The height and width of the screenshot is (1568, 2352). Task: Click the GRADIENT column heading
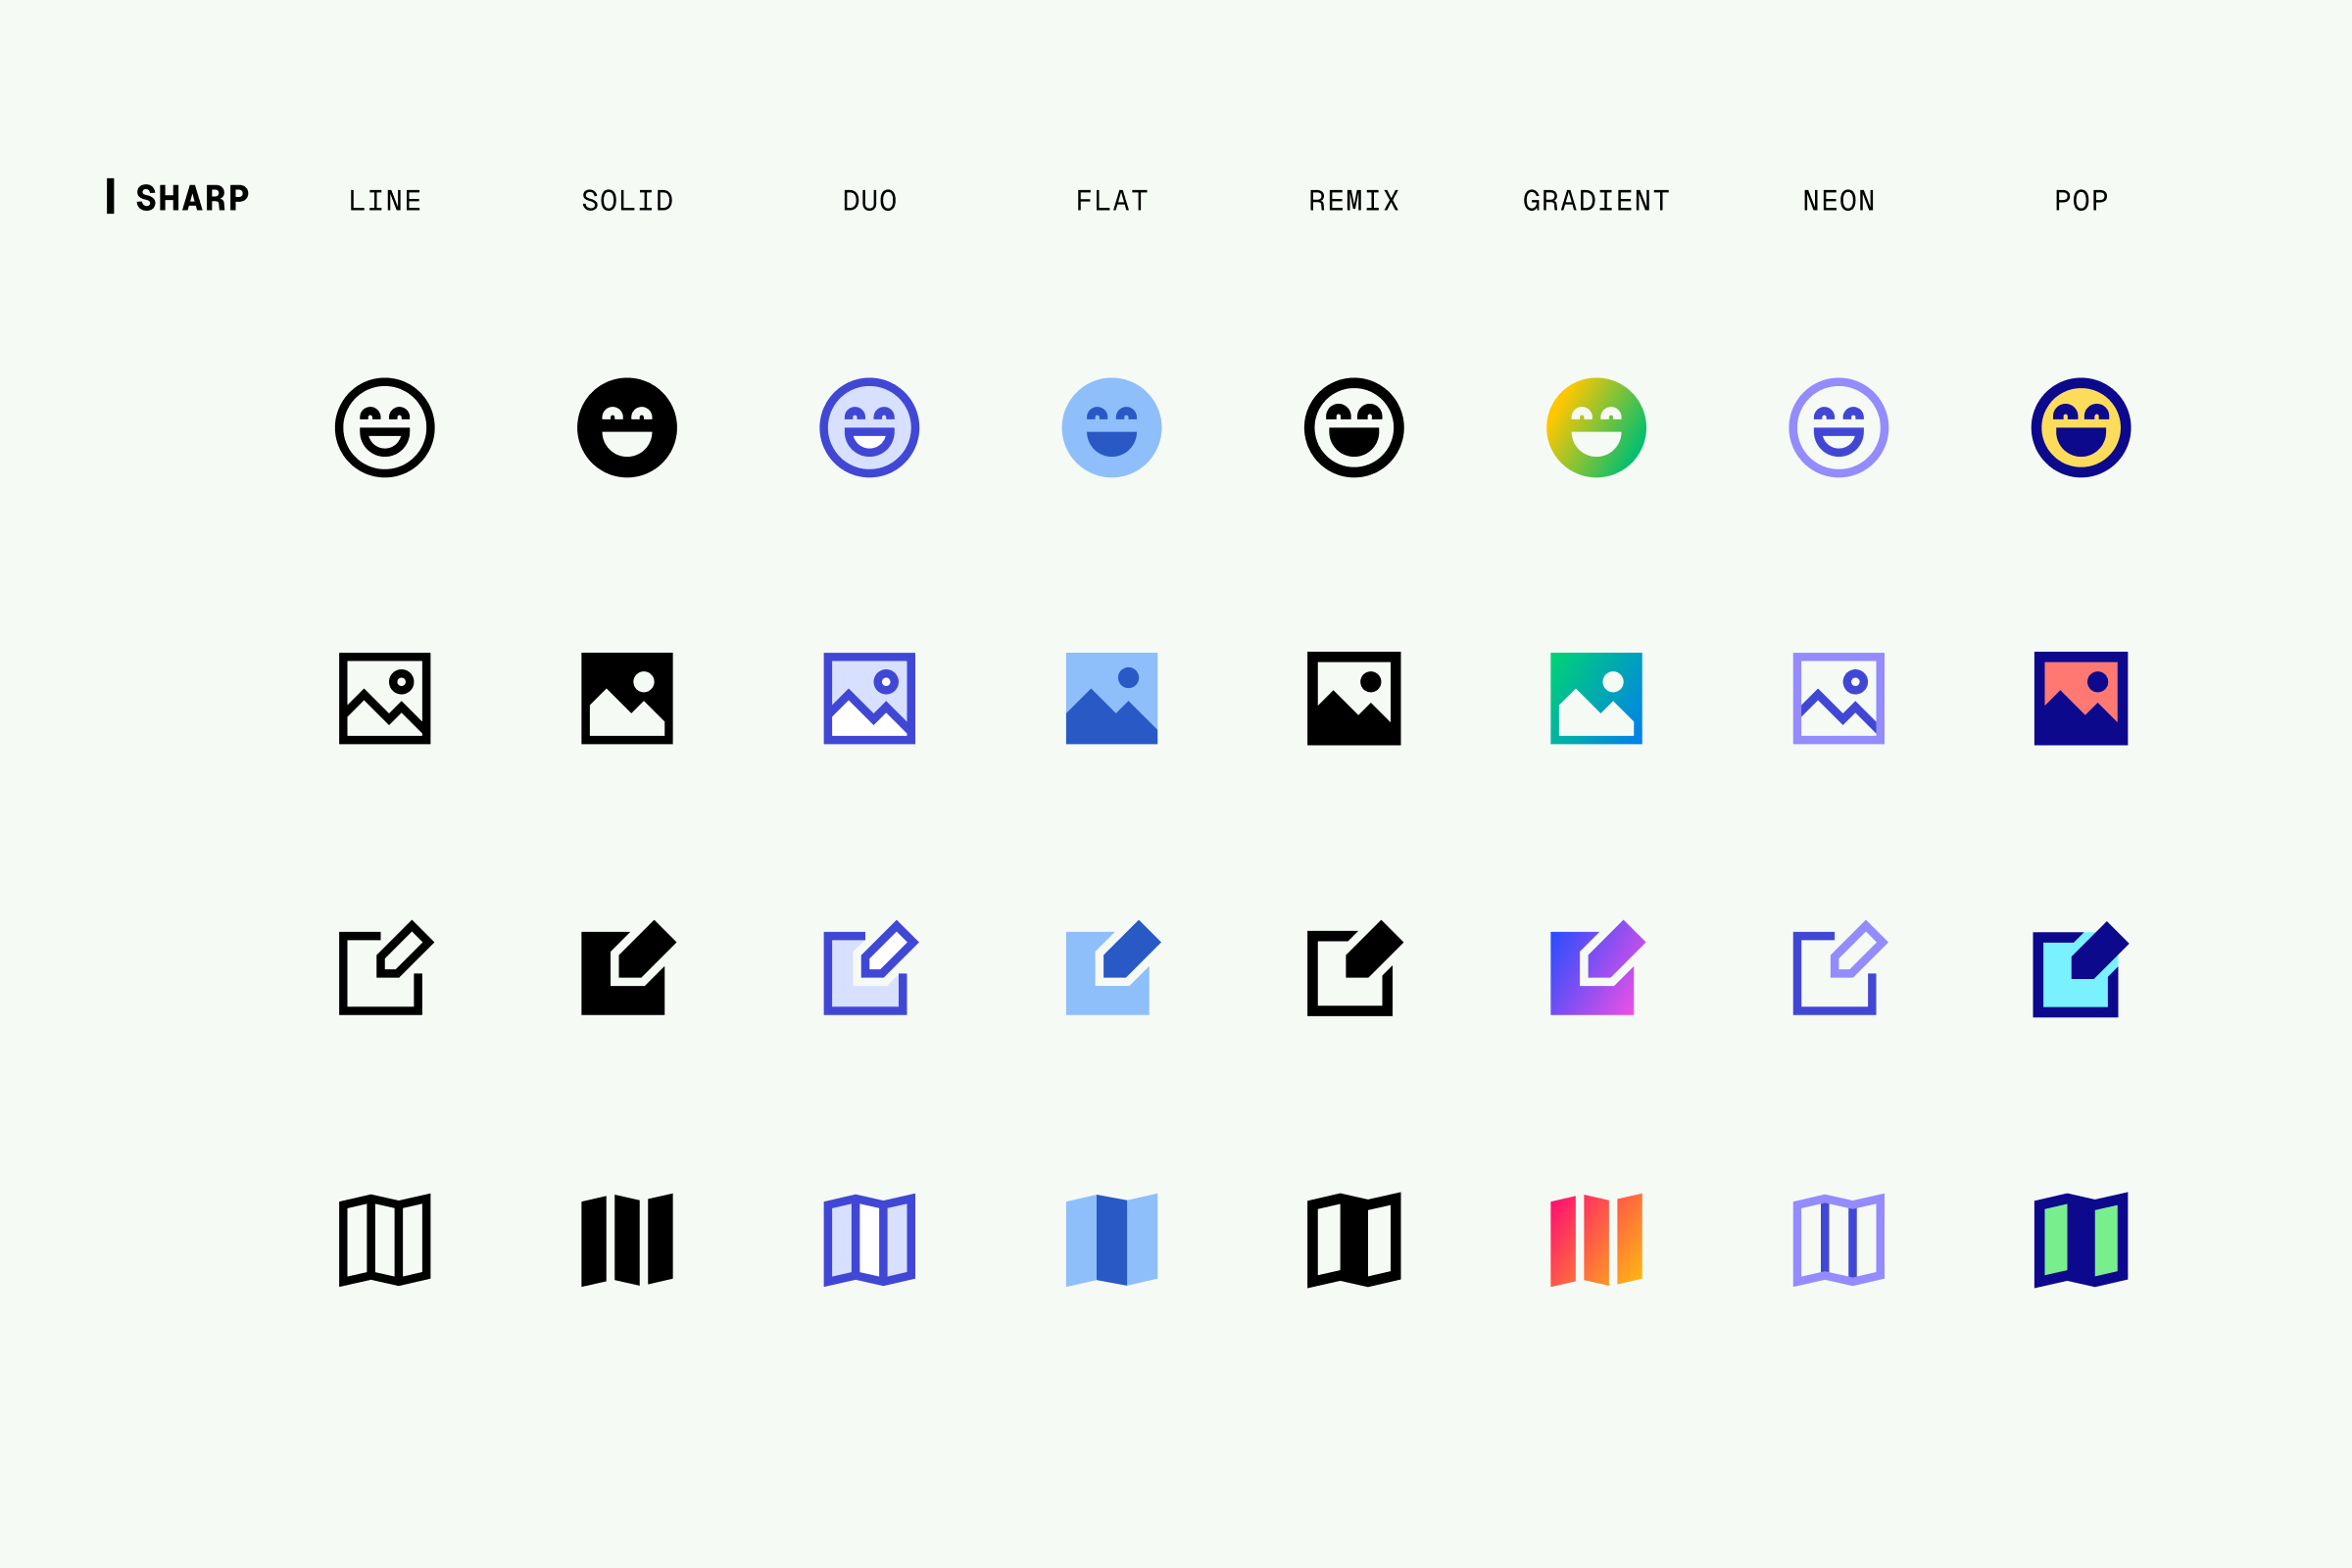pos(1596,201)
